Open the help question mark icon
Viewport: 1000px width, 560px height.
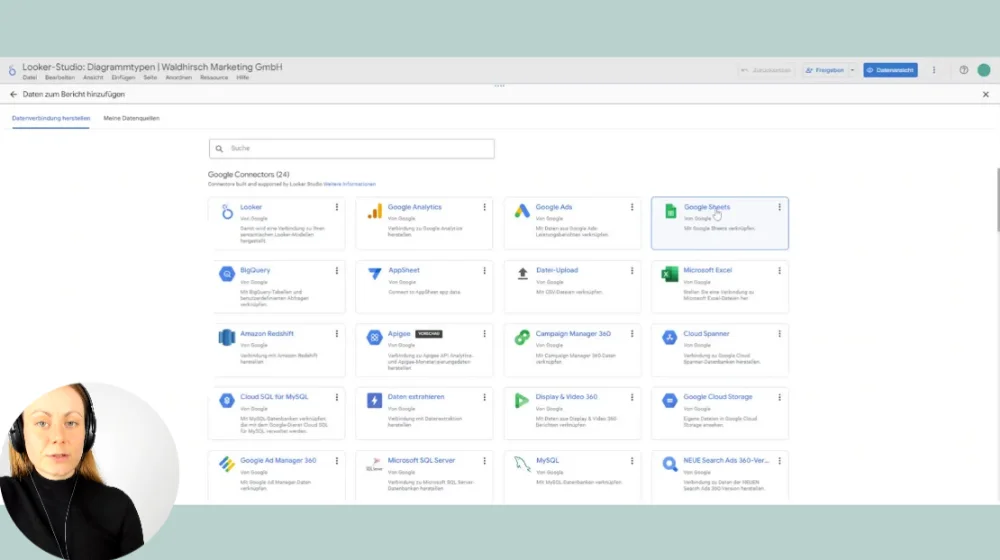[964, 70]
